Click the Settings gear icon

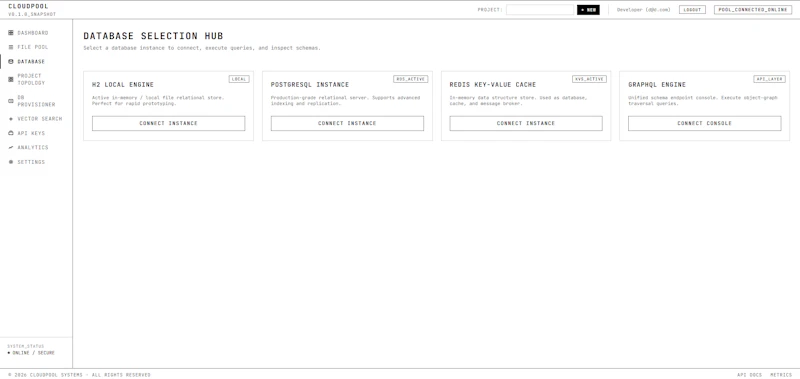[11, 162]
